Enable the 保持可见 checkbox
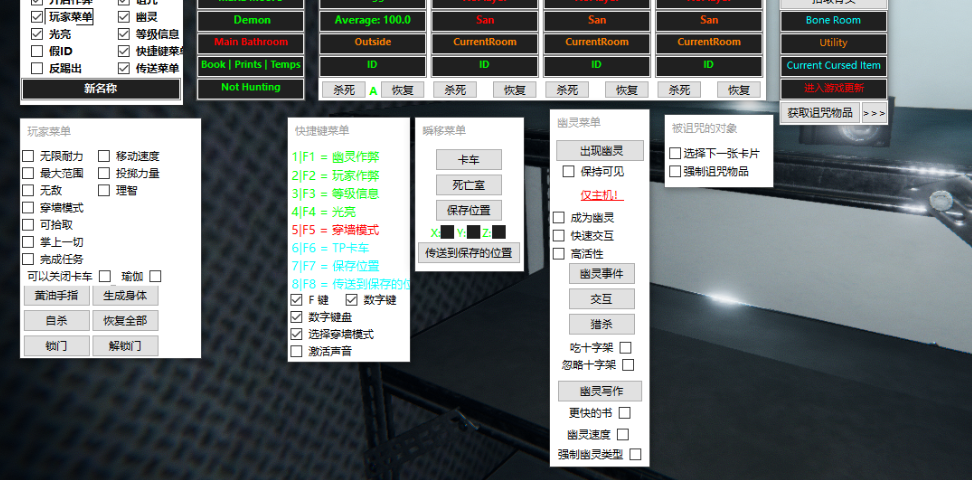The image size is (972, 480). click(568, 171)
